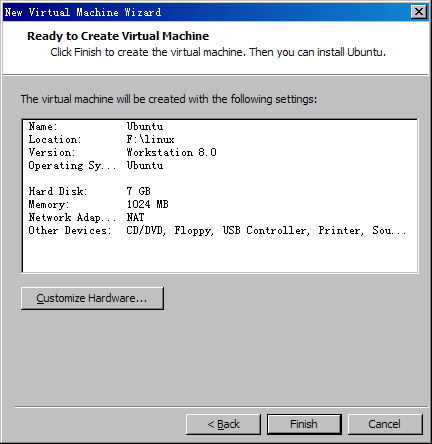
Task: Open the Customize Hardware dialog
Action: pyautogui.click(x=92, y=298)
